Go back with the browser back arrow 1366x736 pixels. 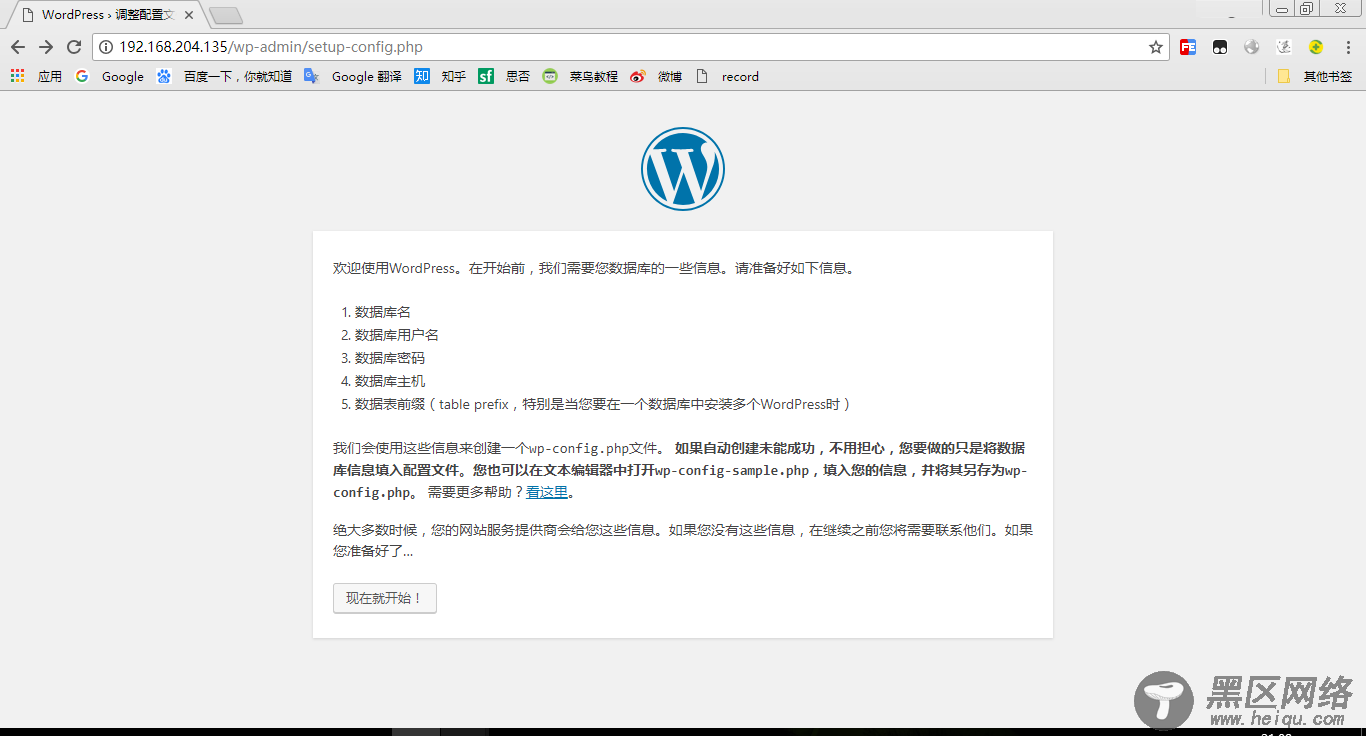18,47
